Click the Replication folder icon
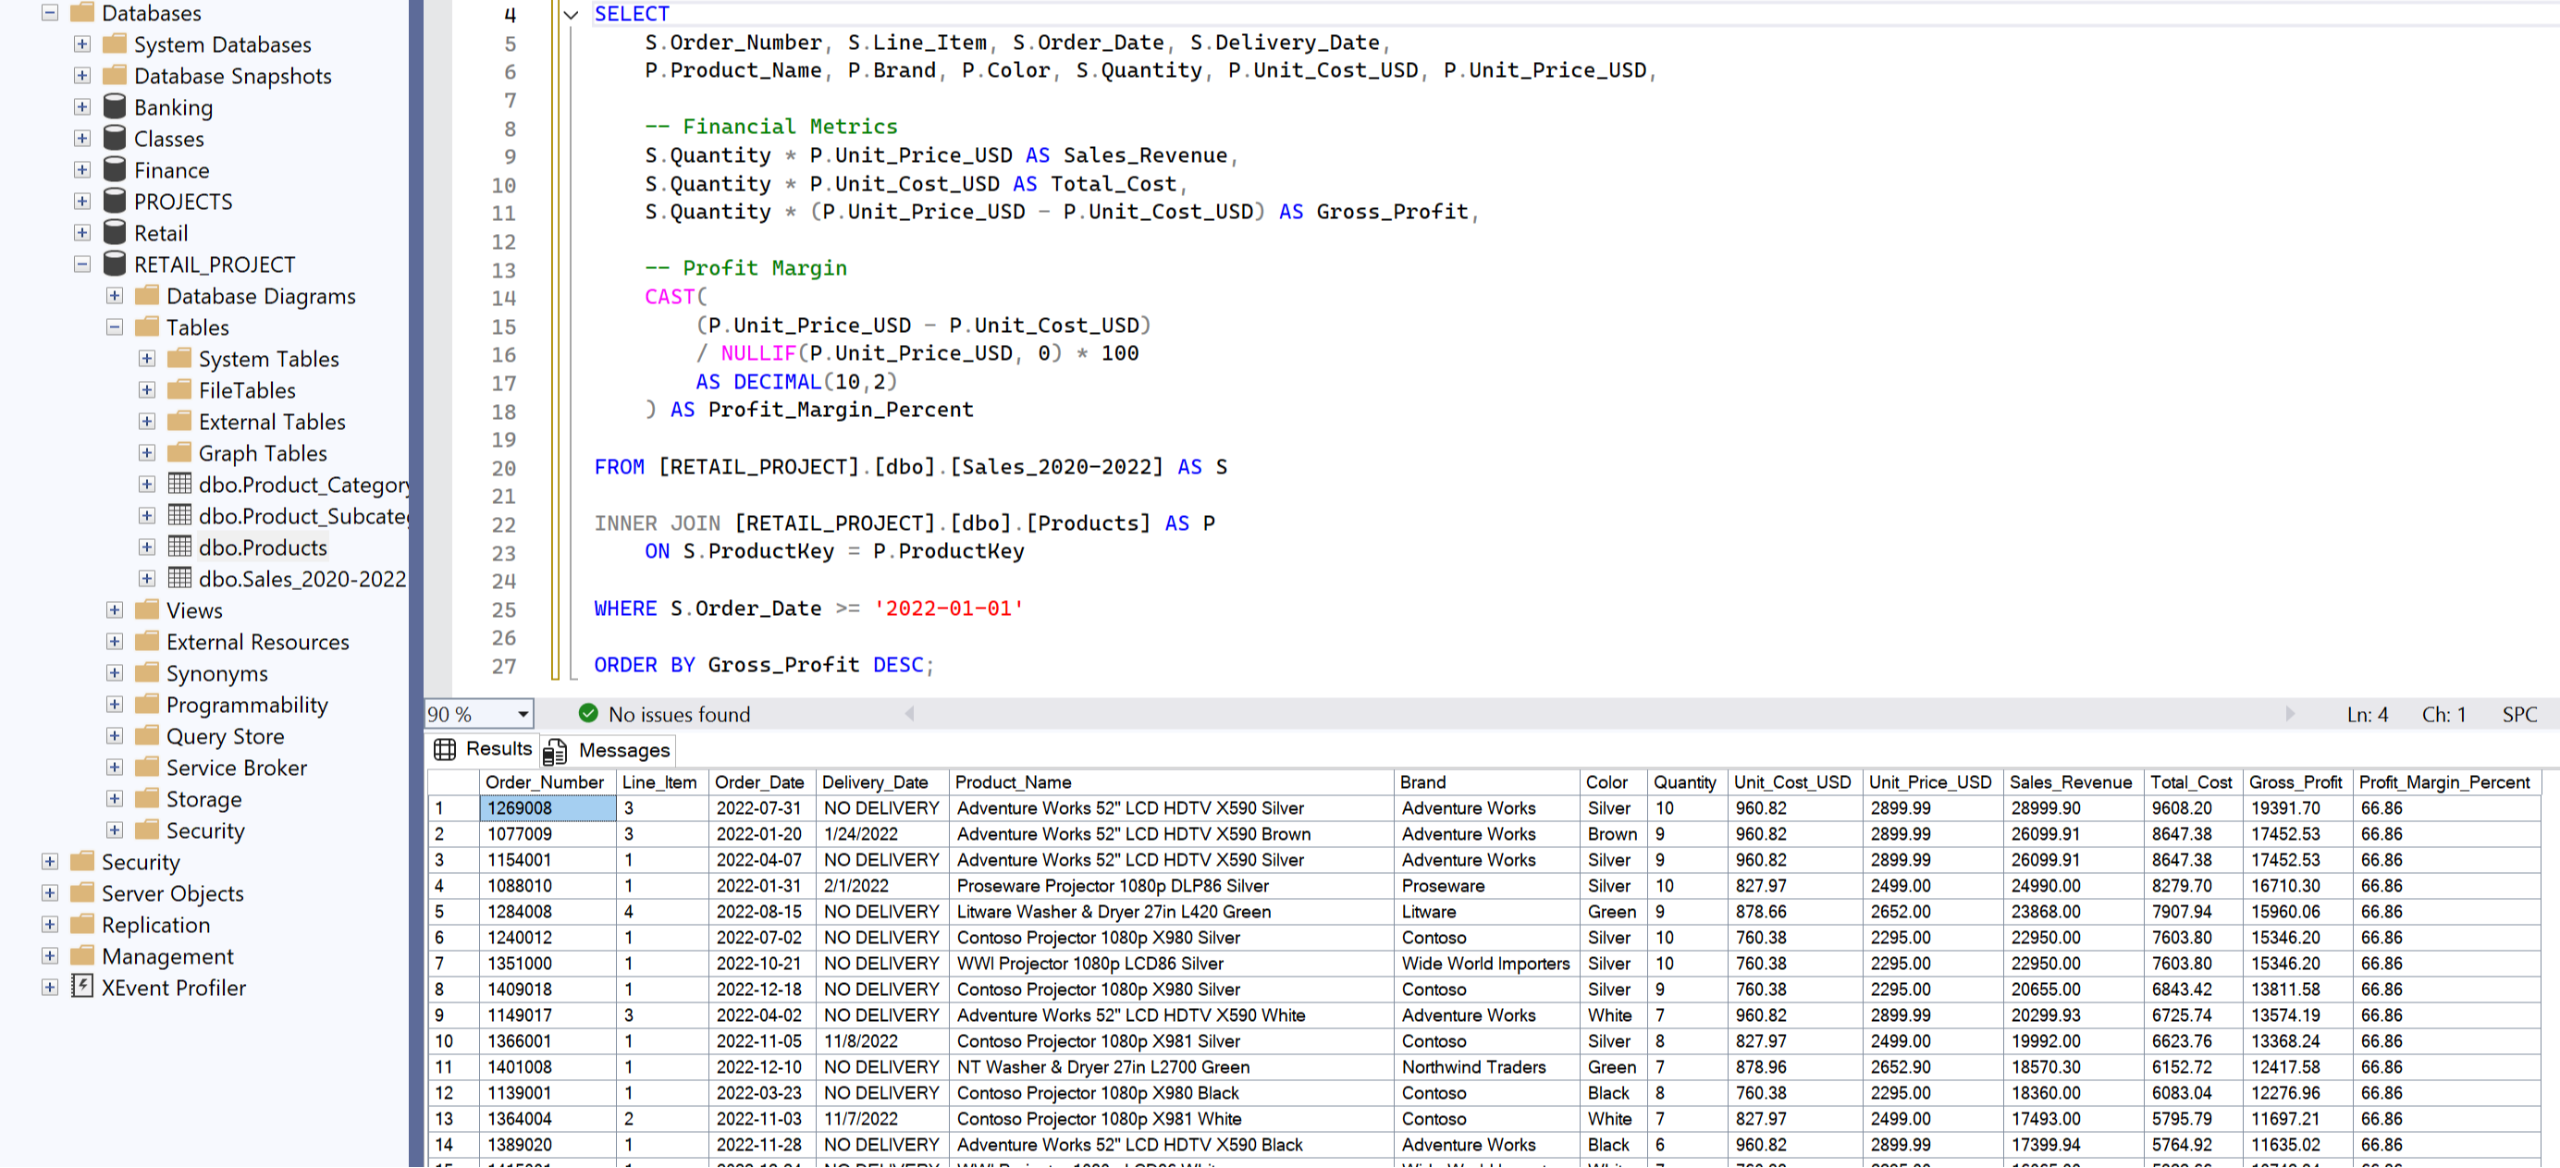This screenshot has height=1168, width=2560. point(82,924)
